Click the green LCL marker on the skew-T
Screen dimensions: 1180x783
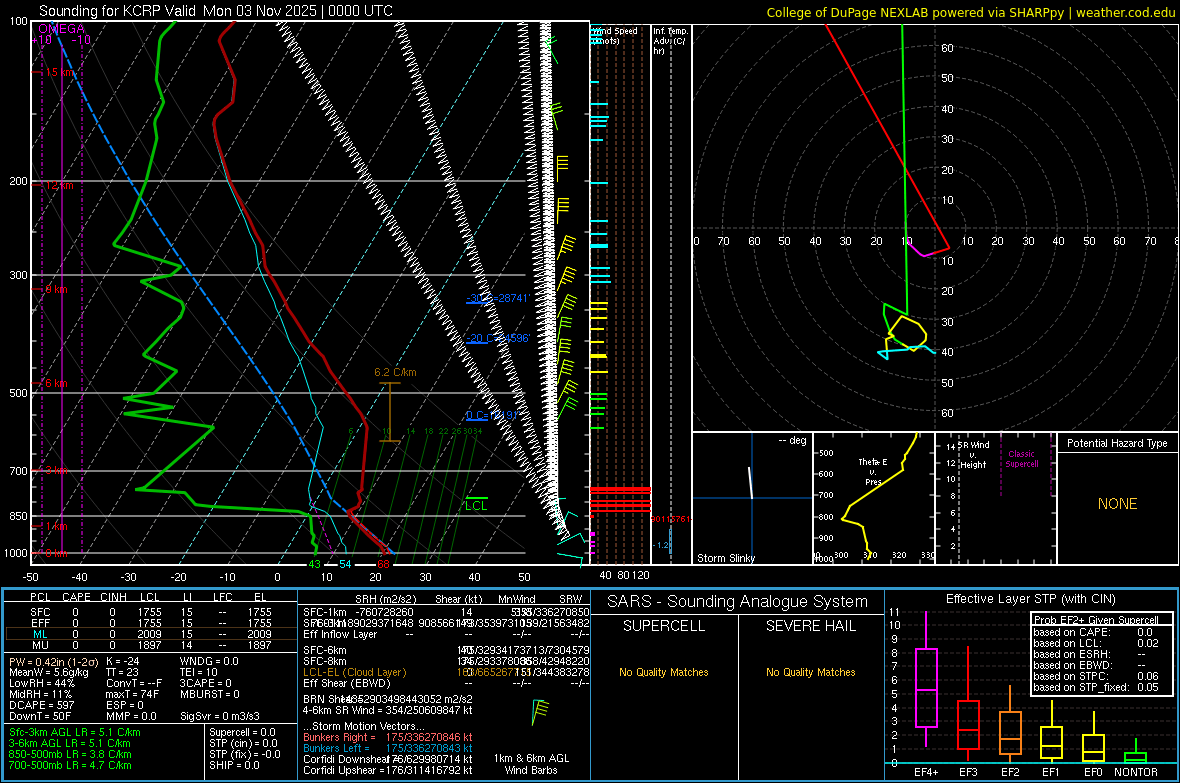[476, 505]
